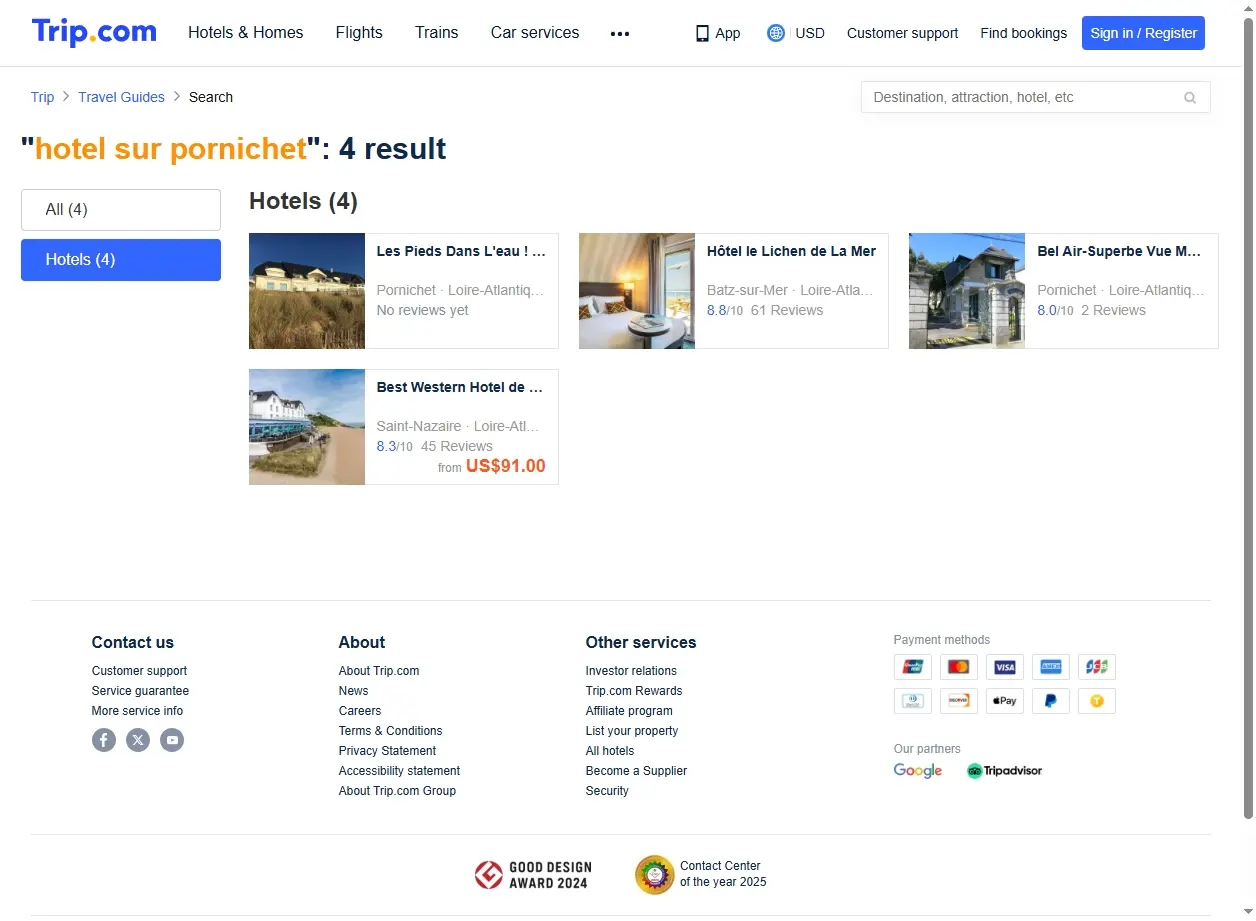Open Customer support in header

[x=902, y=33]
